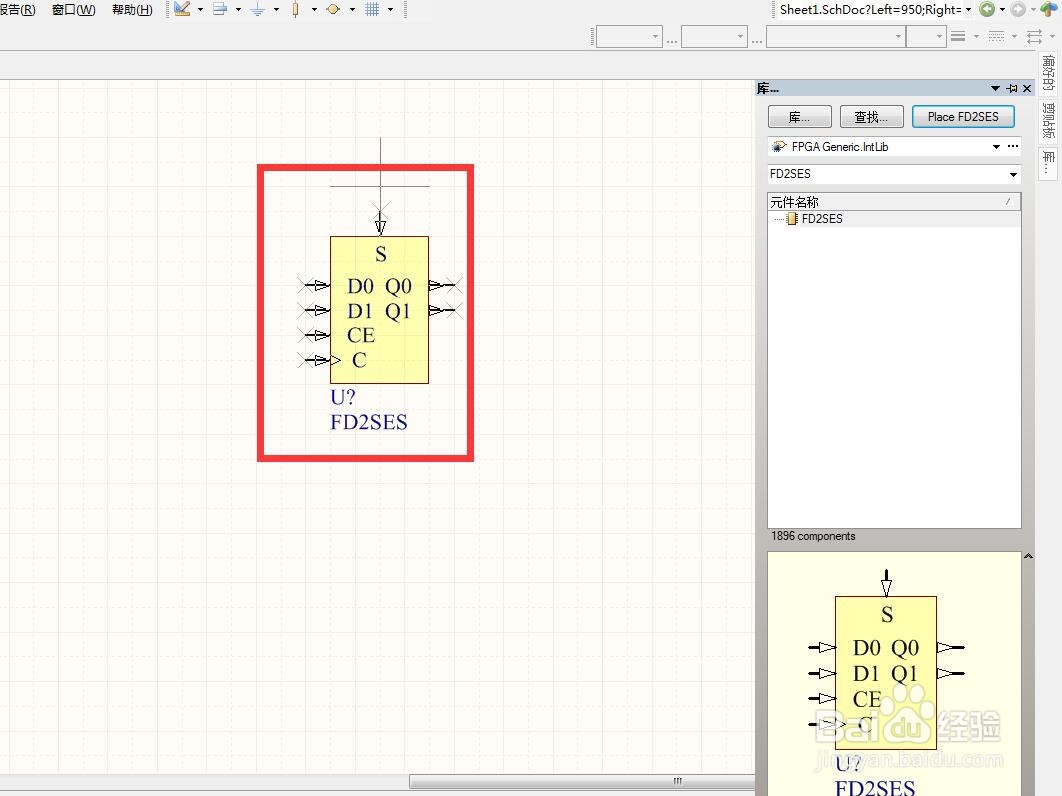The width and height of the screenshot is (1062, 796).
Task: Collapse the preview pane with up arrow
Action: click(1028, 556)
